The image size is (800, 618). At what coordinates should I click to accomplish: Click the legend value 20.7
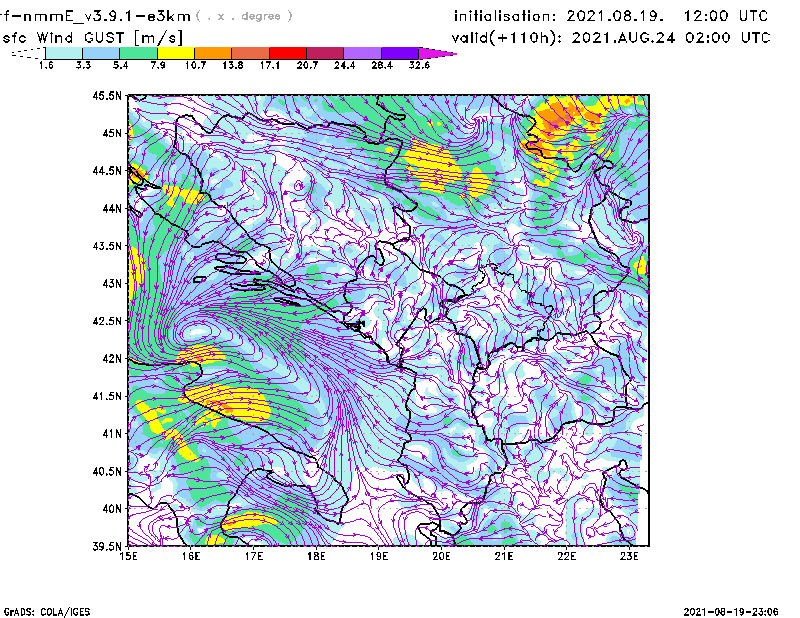[x=307, y=65]
